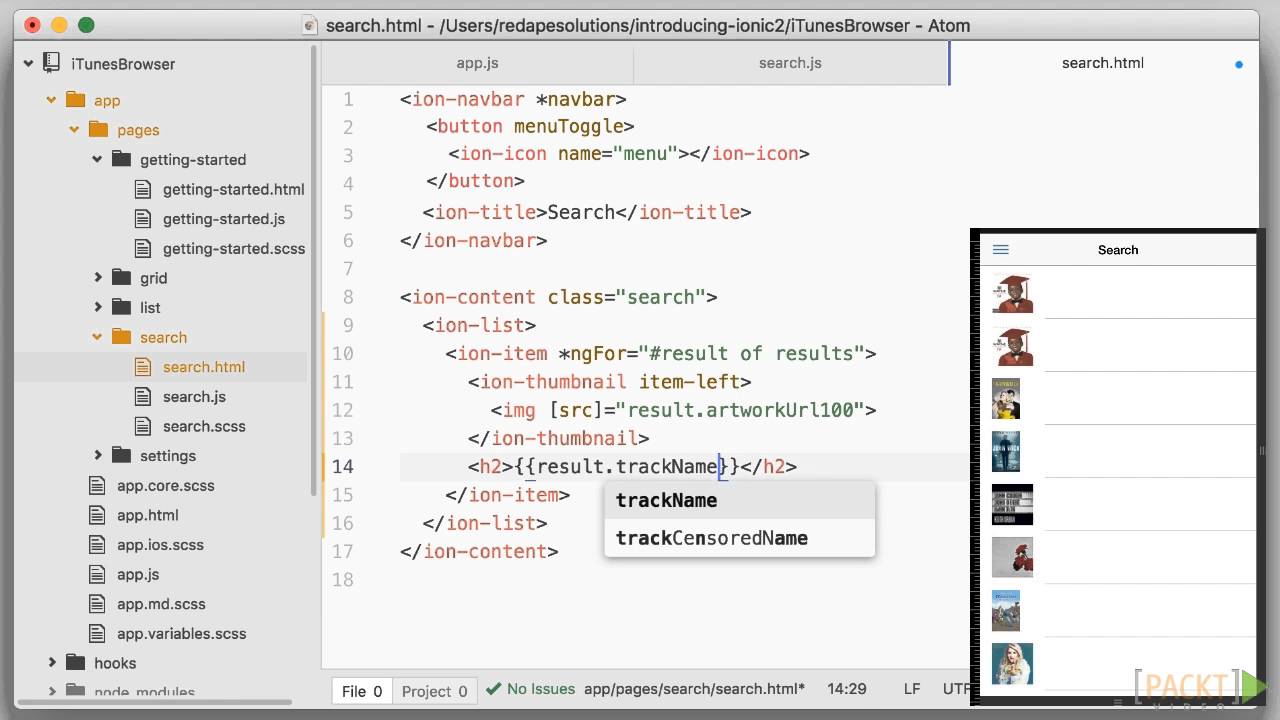Click the file path app/pages/search/search.html
The image size is (1280, 720).
[x=694, y=689]
